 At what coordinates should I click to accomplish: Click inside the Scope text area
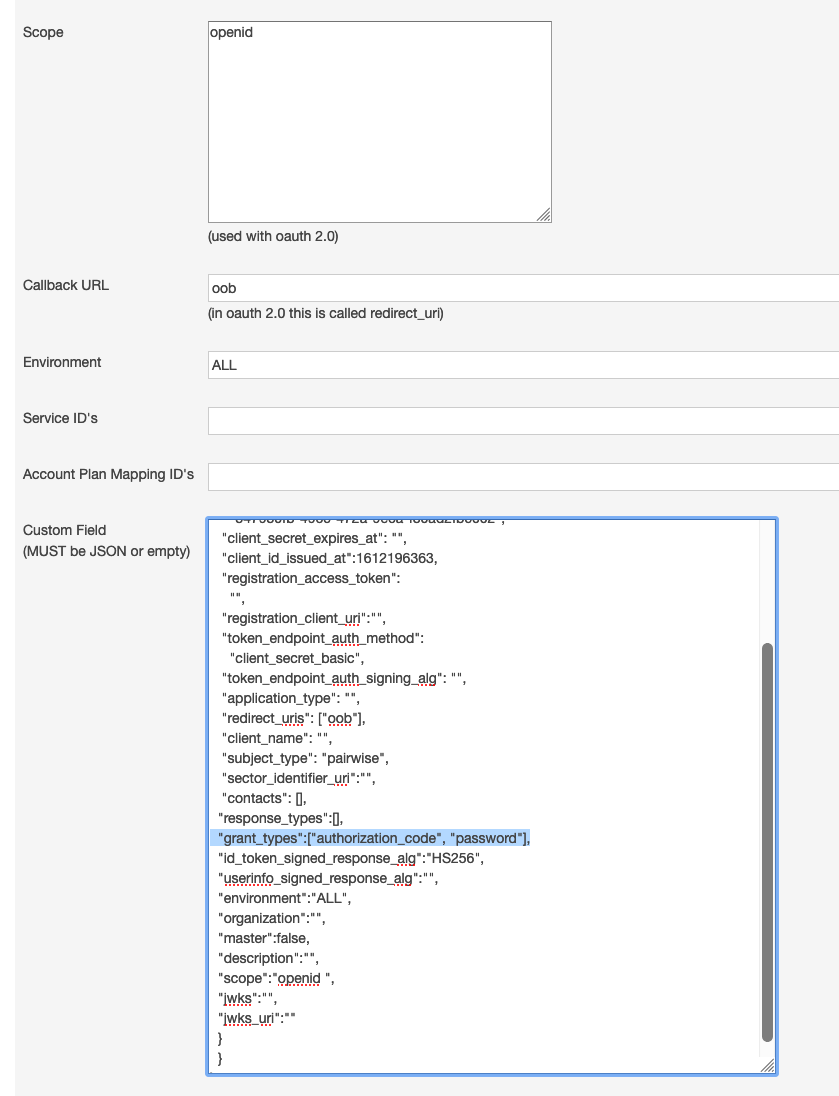click(x=378, y=120)
